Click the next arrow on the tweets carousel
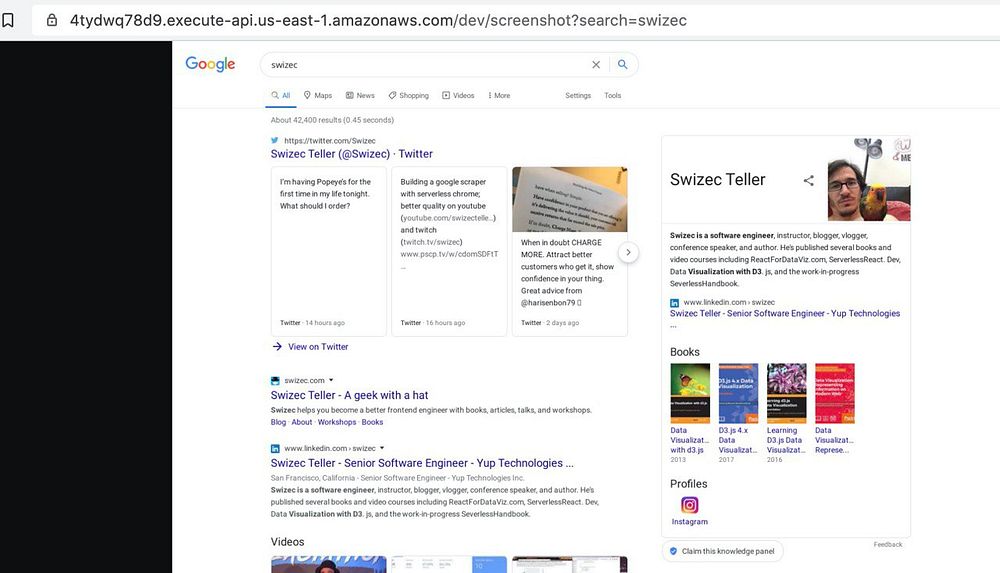 (x=628, y=252)
